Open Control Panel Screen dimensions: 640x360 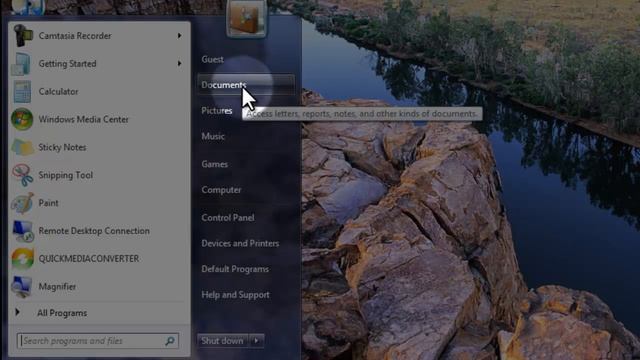click(x=228, y=218)
